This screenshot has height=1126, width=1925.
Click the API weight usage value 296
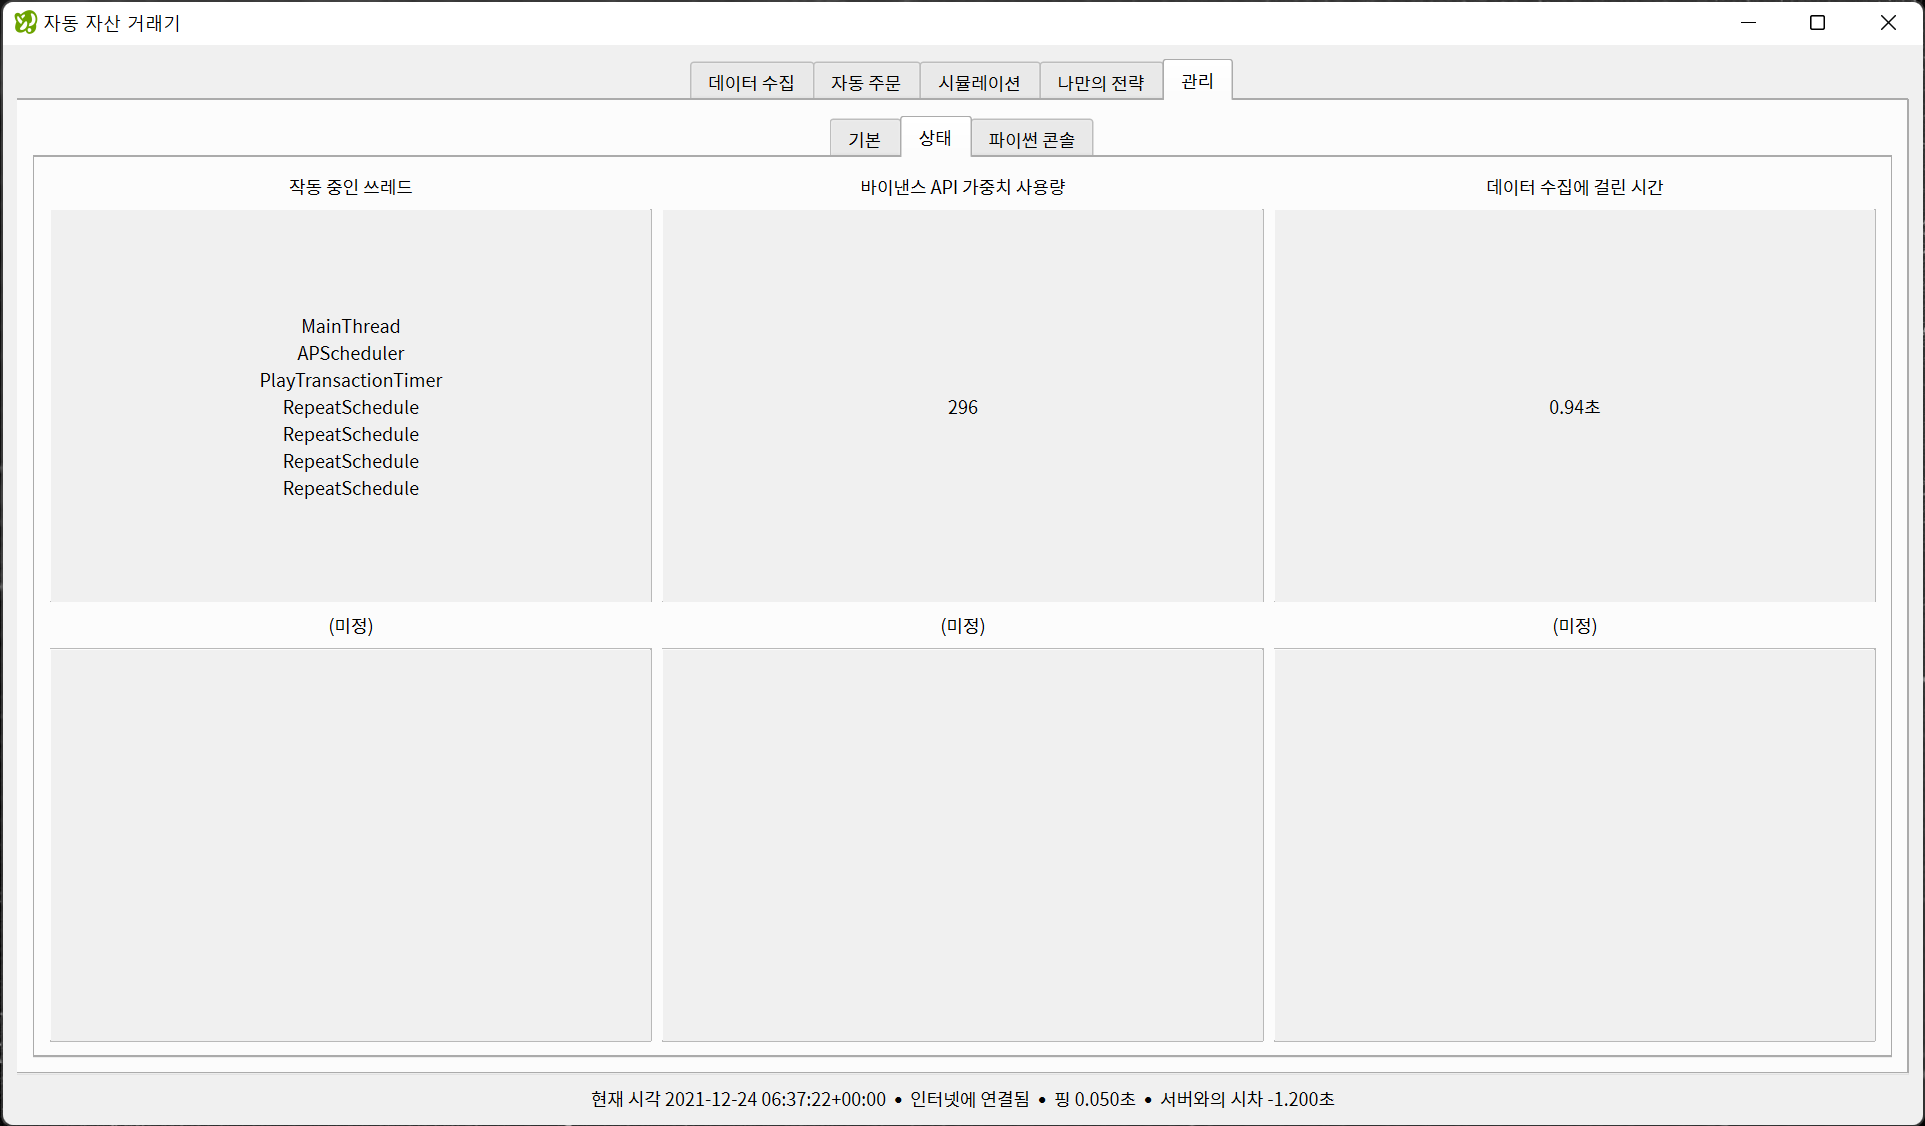[962, 407]
